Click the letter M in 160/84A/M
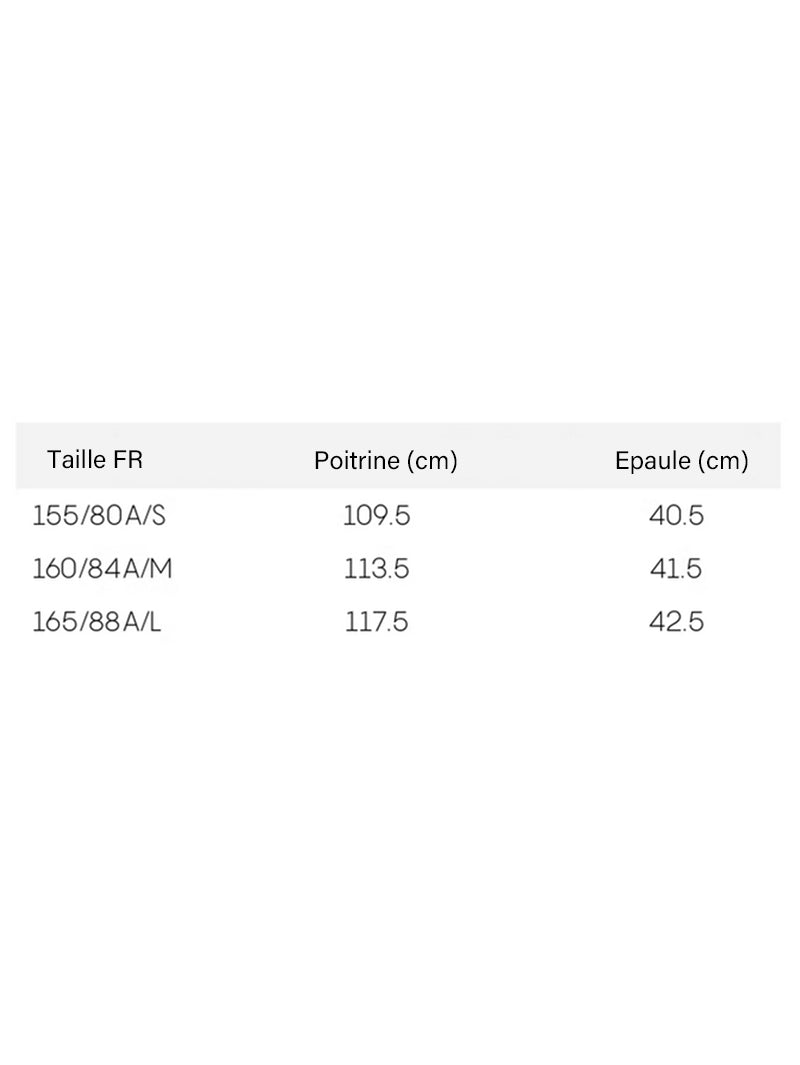The height and width of the screenshot is (1065, 800). point(162,568)
